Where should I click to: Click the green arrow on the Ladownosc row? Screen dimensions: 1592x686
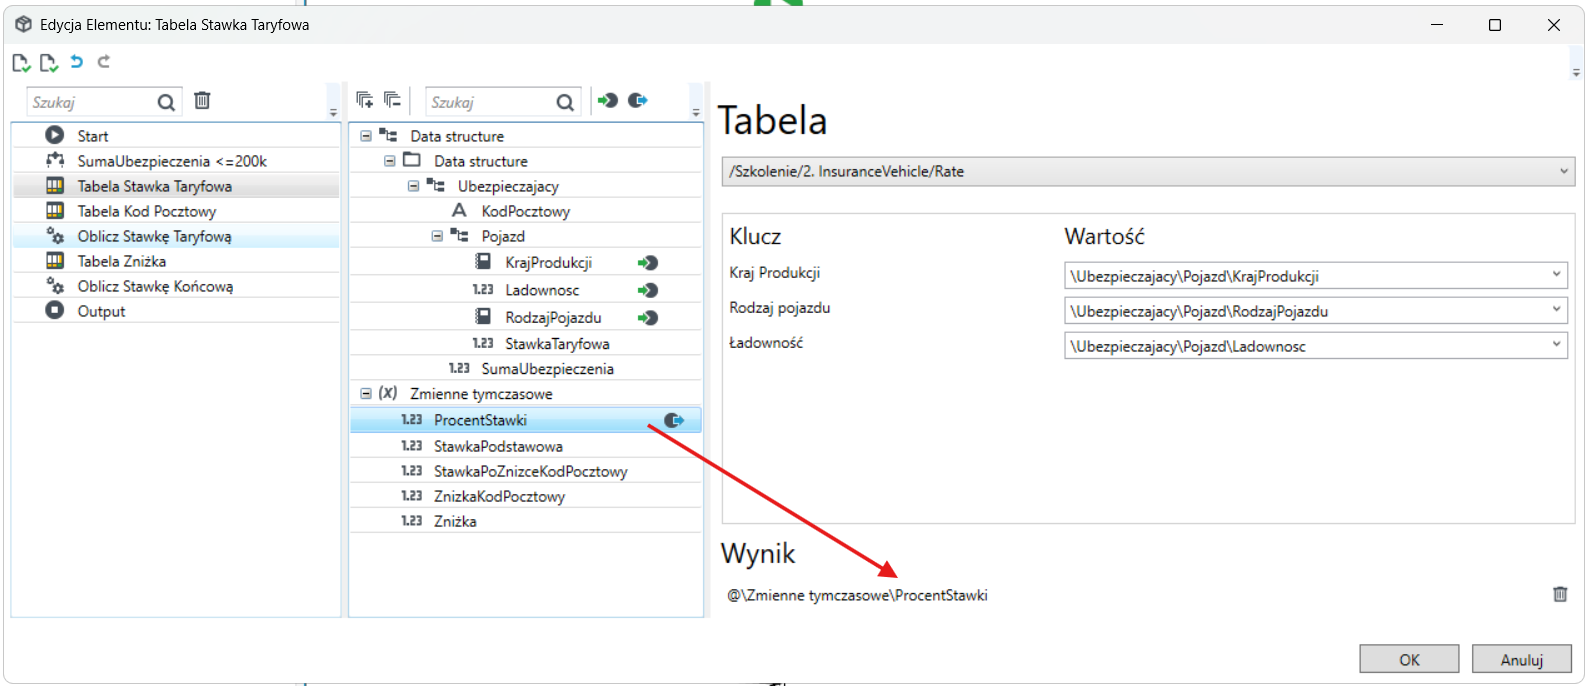(648, 290)
